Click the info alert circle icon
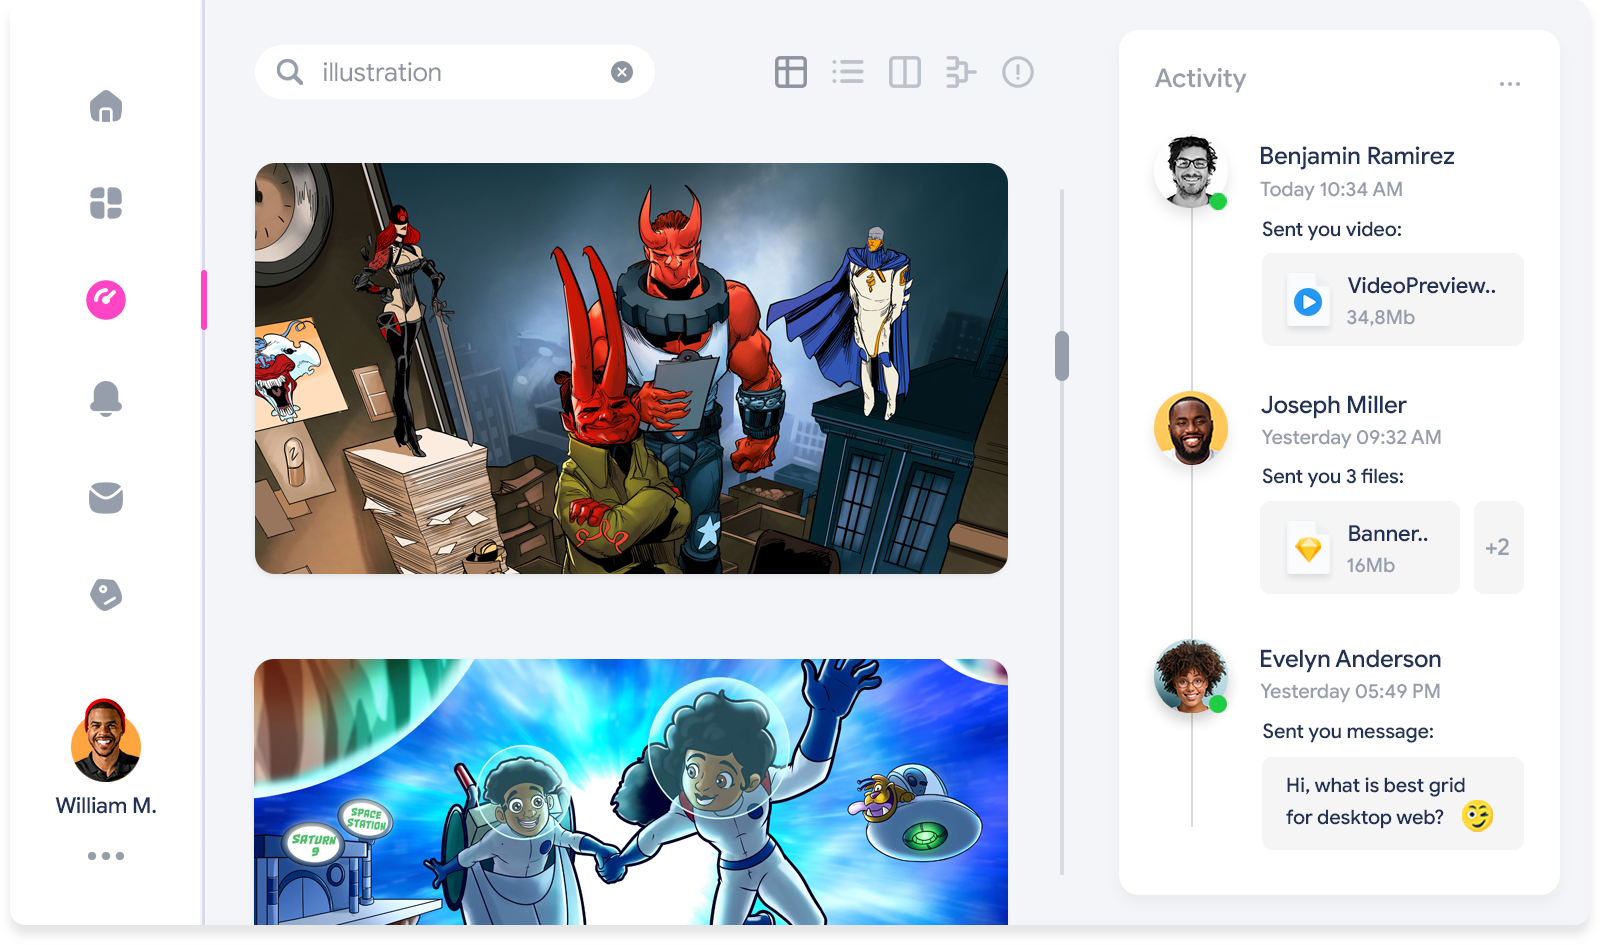1600x945 pixels. [1018, 72]
